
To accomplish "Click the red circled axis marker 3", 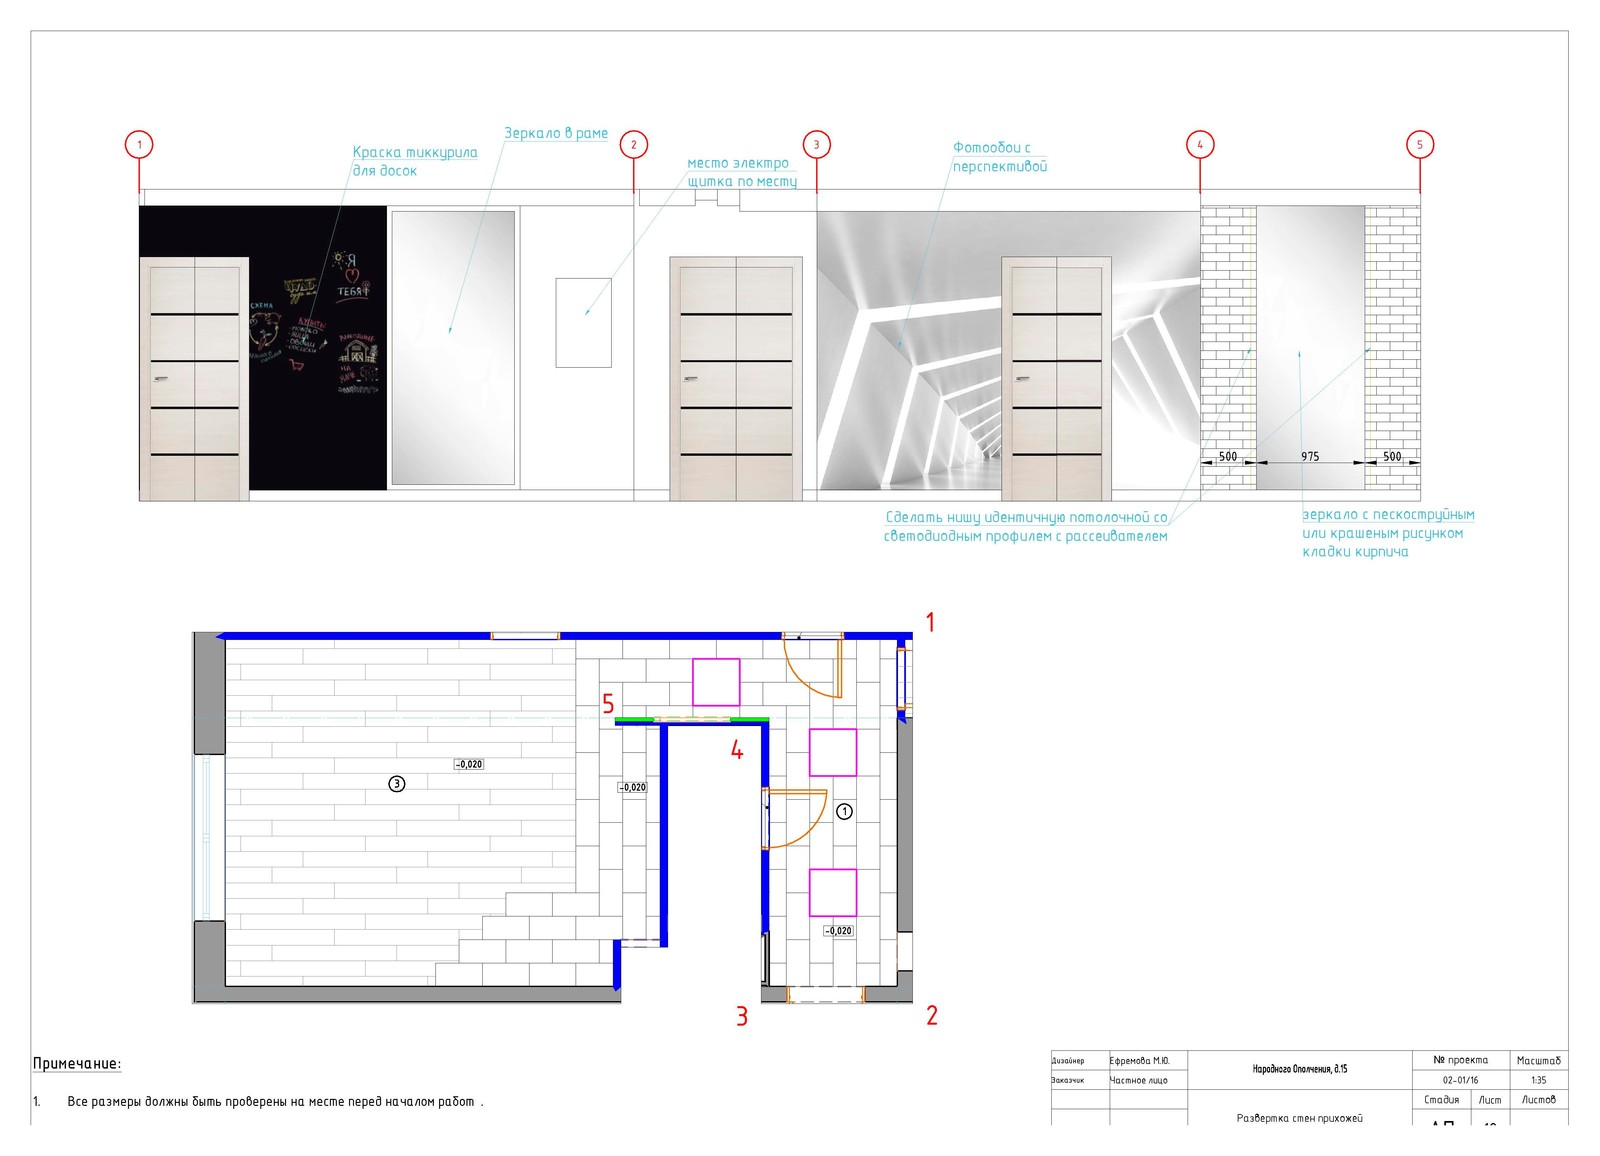I will click(816, 145).
